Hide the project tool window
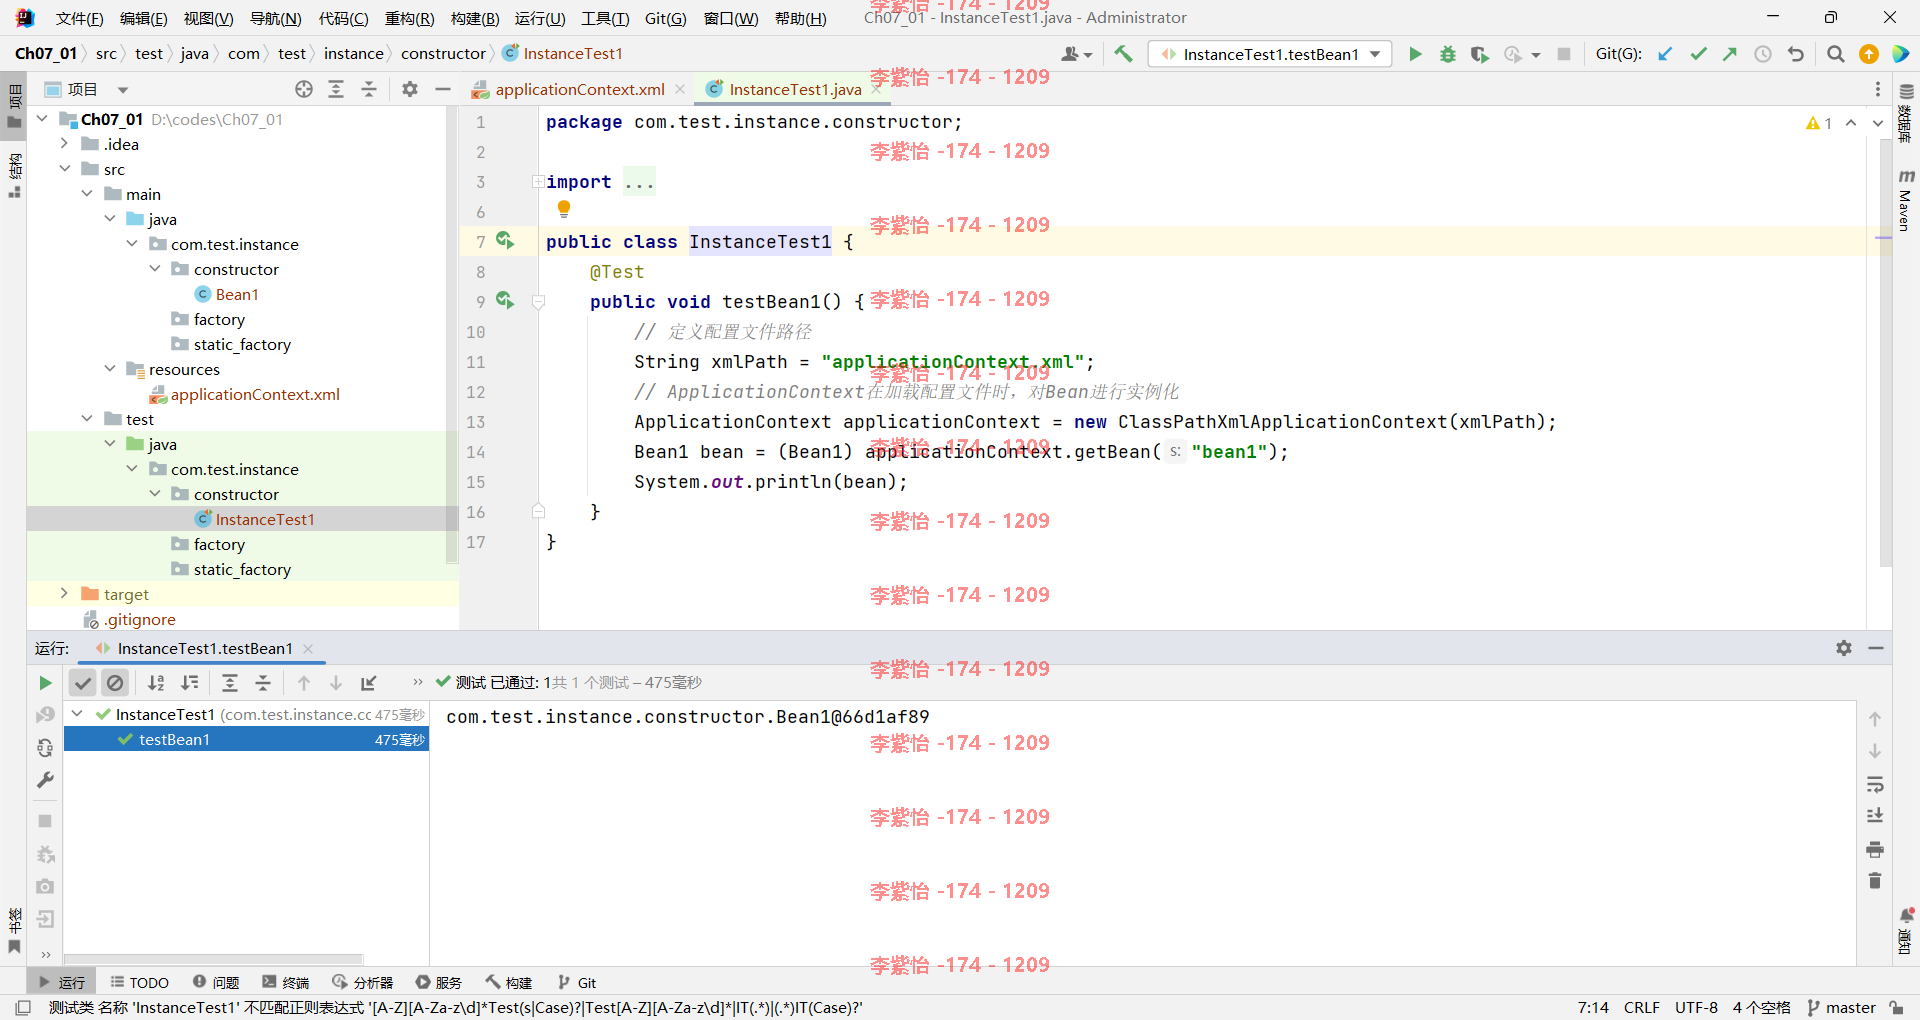Image resolution: width=1920 pixels, height=1020 pixels. (443, 89)
